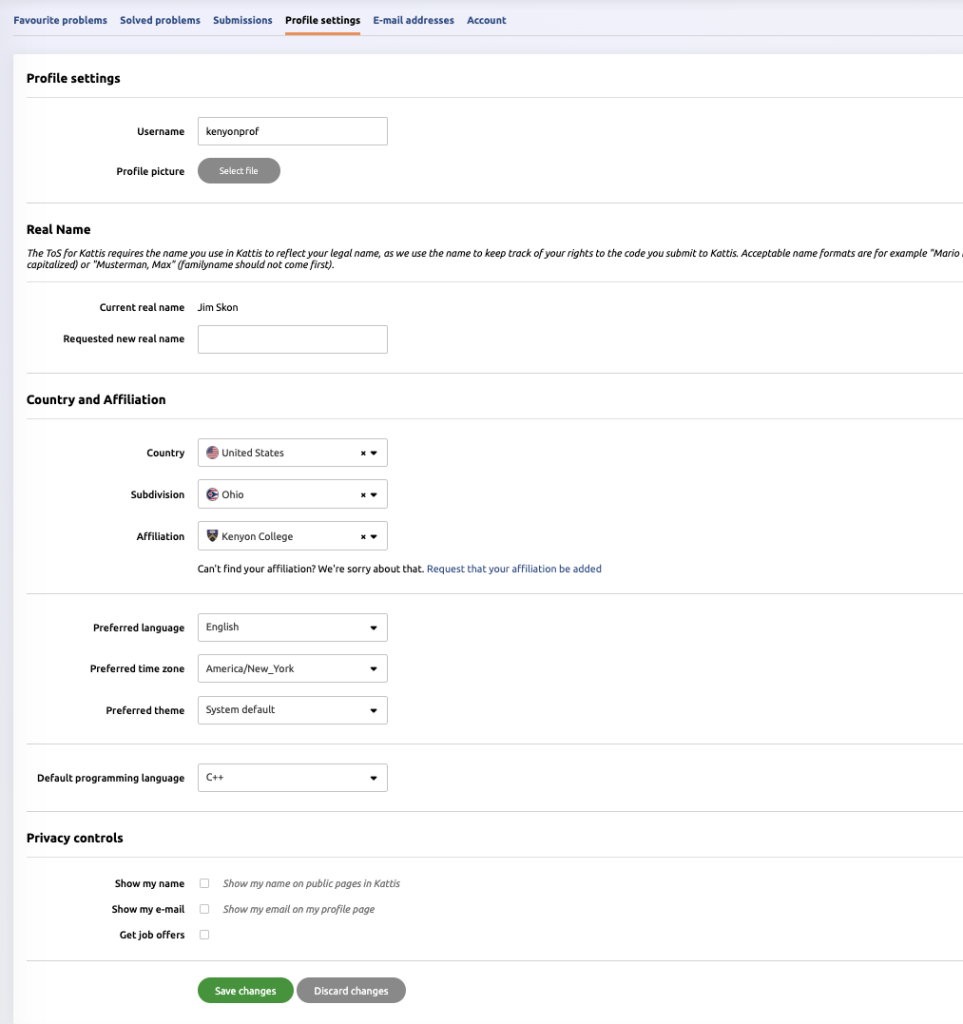Open the Favourite problems tab
The width and height of the screenshot is (963, 1024).
pyautogui.click(x=60, y=20)
